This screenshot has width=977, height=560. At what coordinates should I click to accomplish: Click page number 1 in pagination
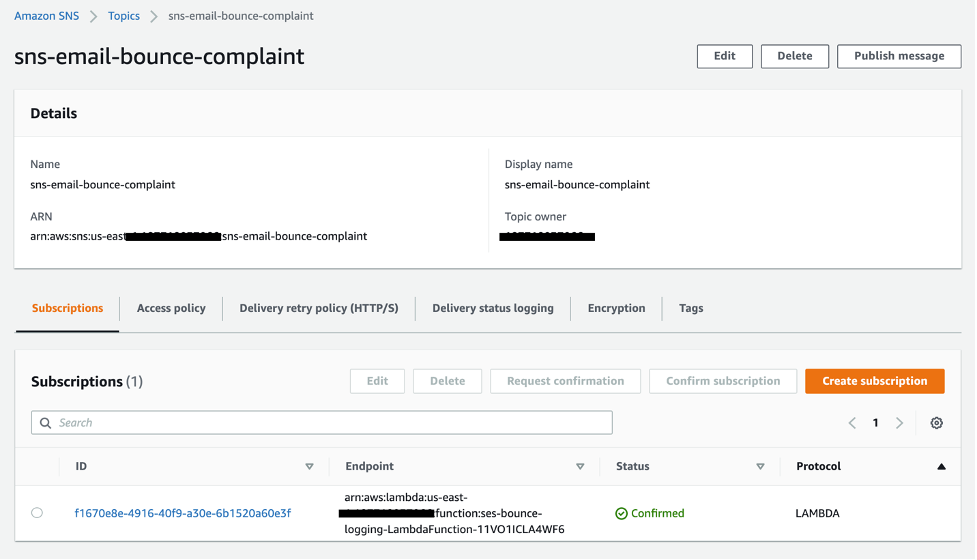(875, 423)
